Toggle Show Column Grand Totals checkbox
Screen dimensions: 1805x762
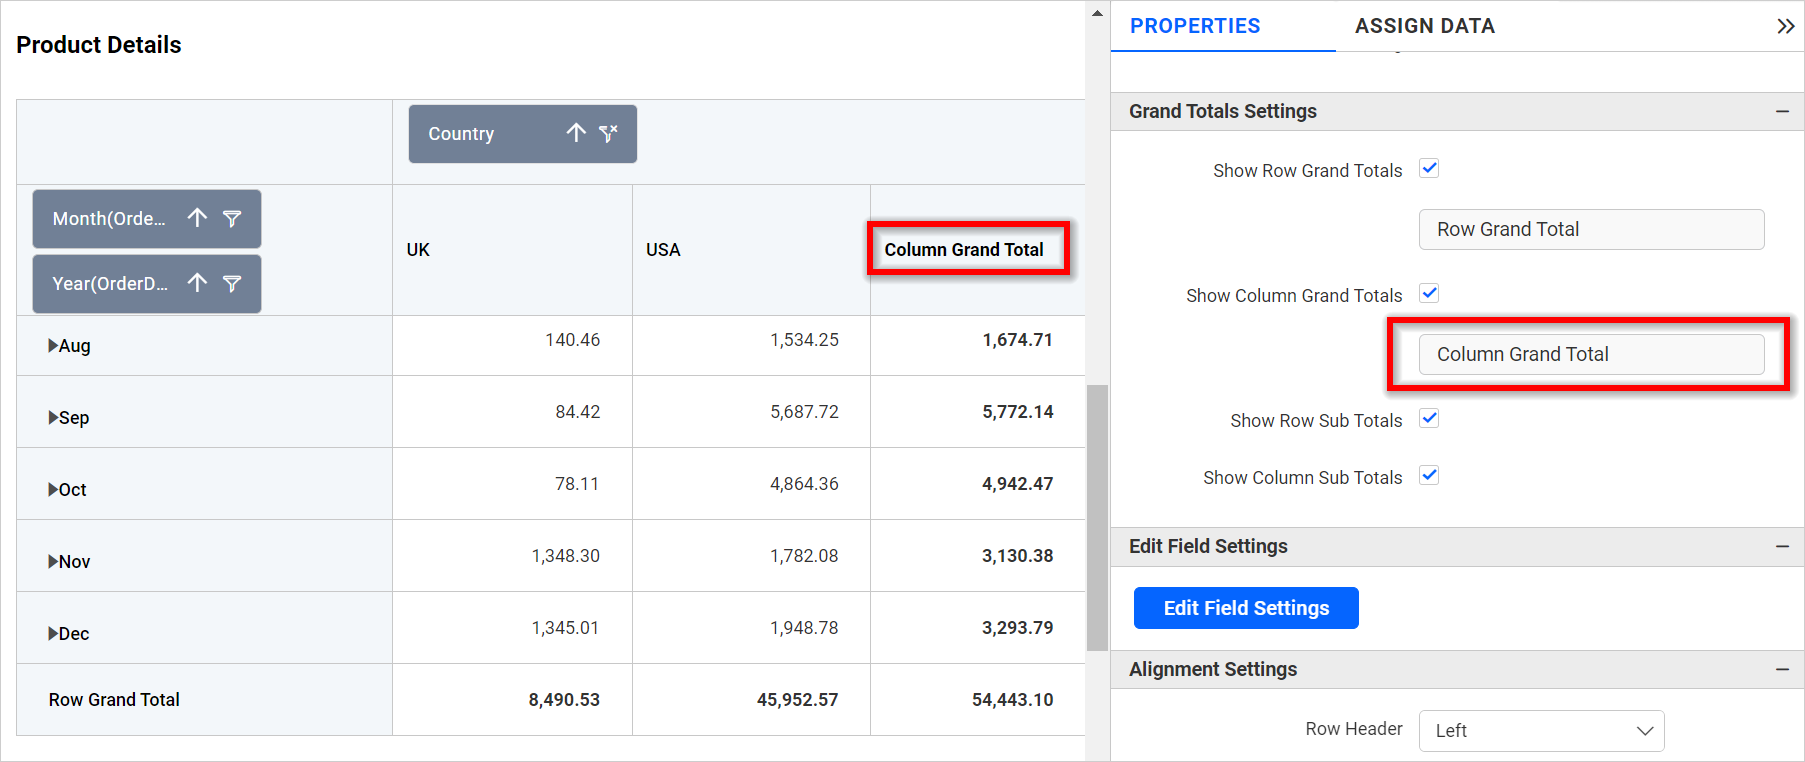pos(1429,294)
